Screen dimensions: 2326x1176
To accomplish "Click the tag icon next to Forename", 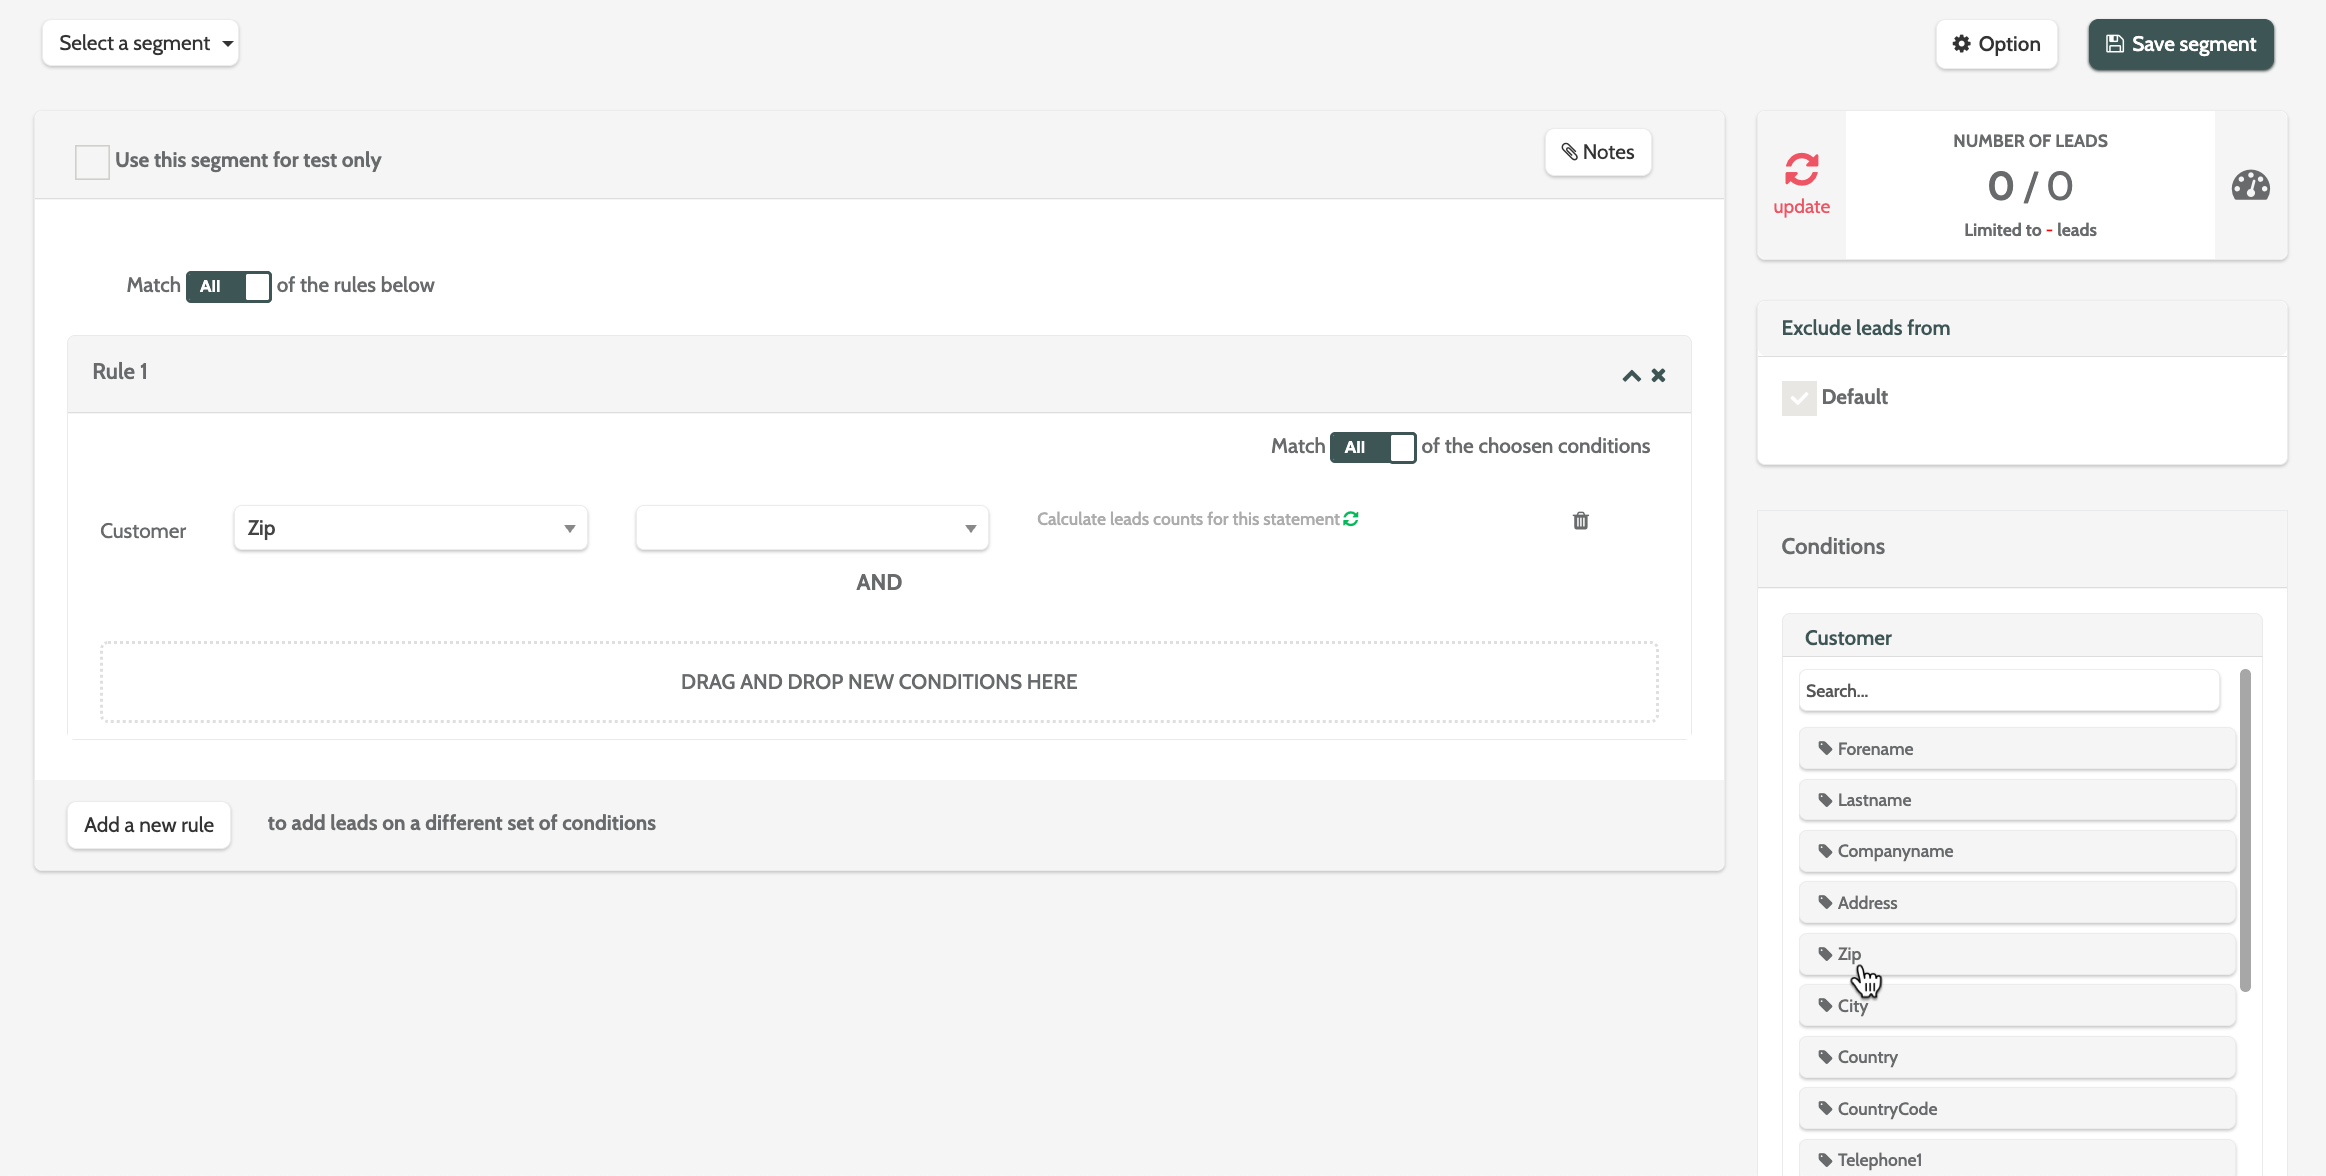I will pyautogui.click(x=1825, y=748).
